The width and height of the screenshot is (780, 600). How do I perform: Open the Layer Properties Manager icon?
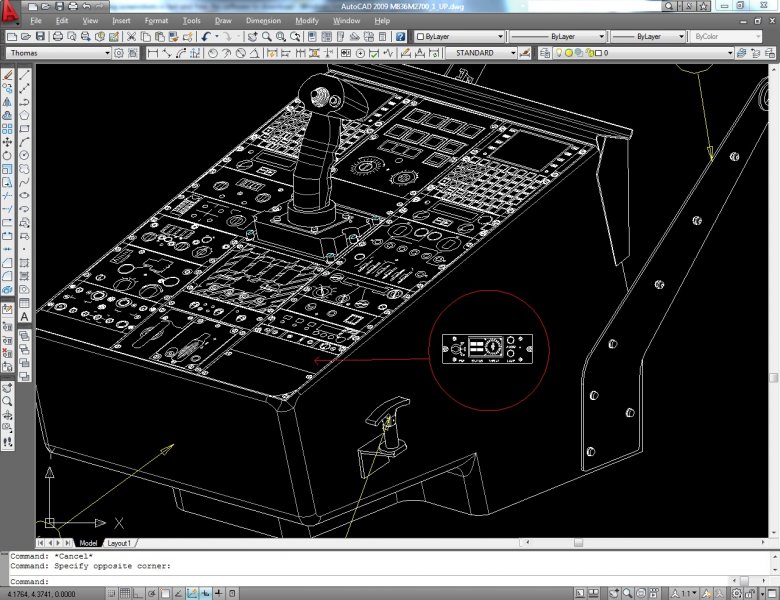coord(545,53)
